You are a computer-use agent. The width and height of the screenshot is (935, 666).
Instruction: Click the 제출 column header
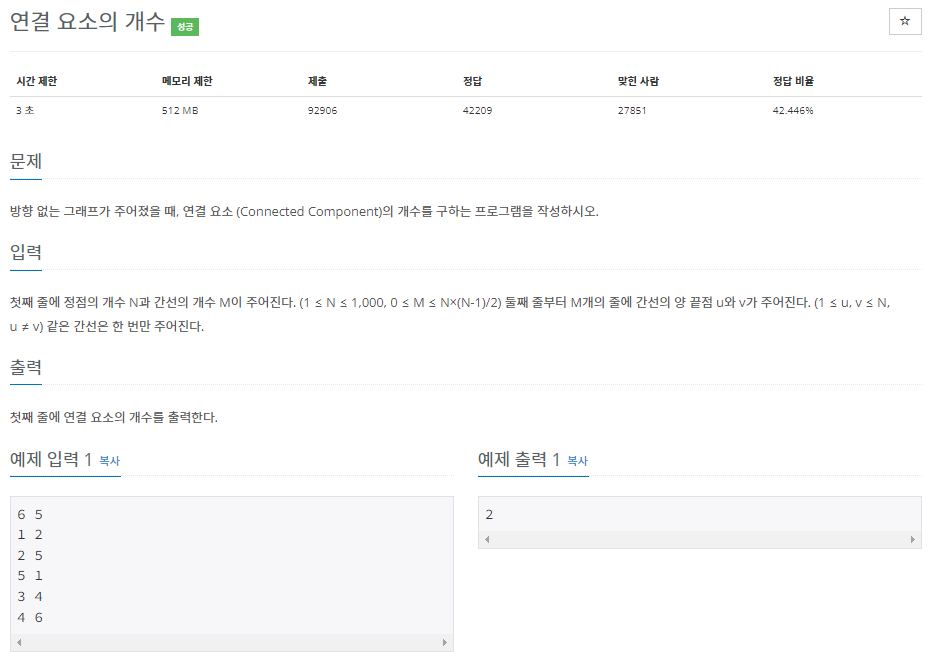point(317,81)
